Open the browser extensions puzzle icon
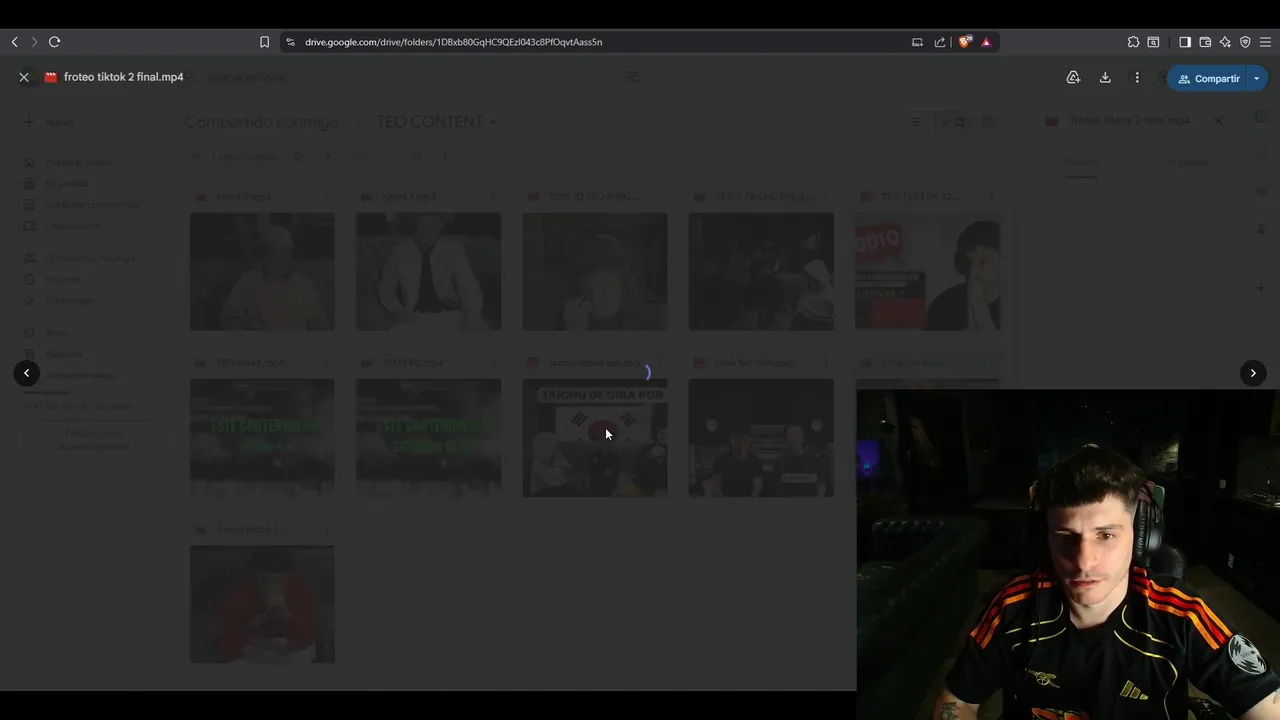 tap(1133, 42)
